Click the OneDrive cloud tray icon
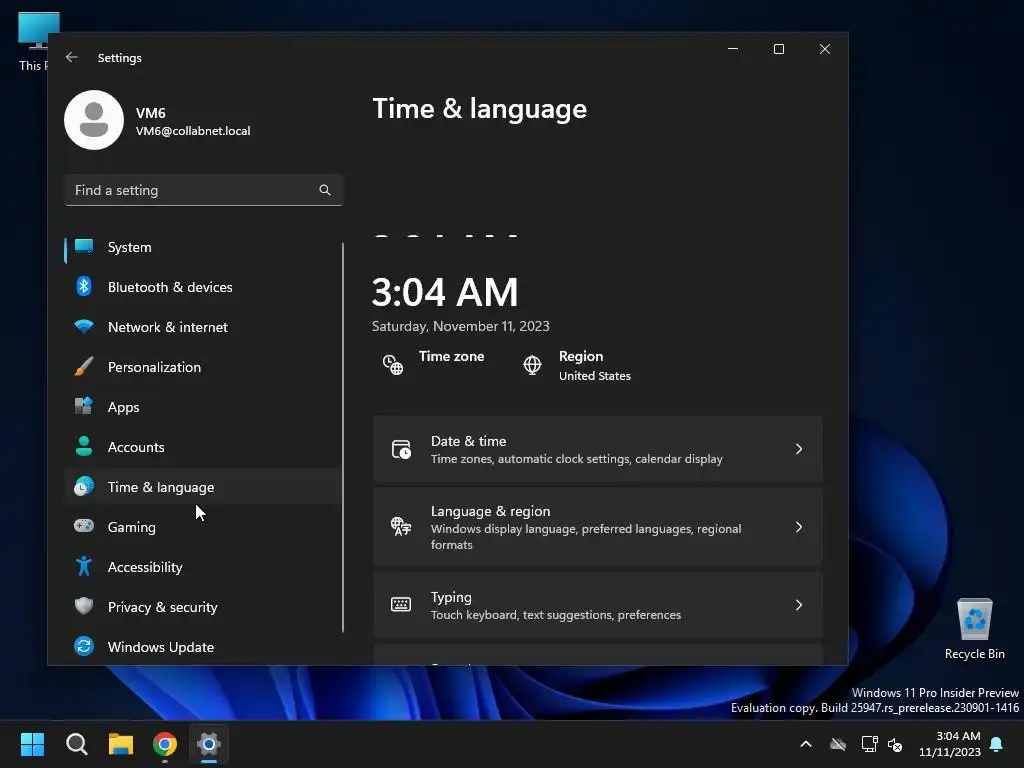The height and width of the screenshot is (768, 1024). click(x=838, y=744)
